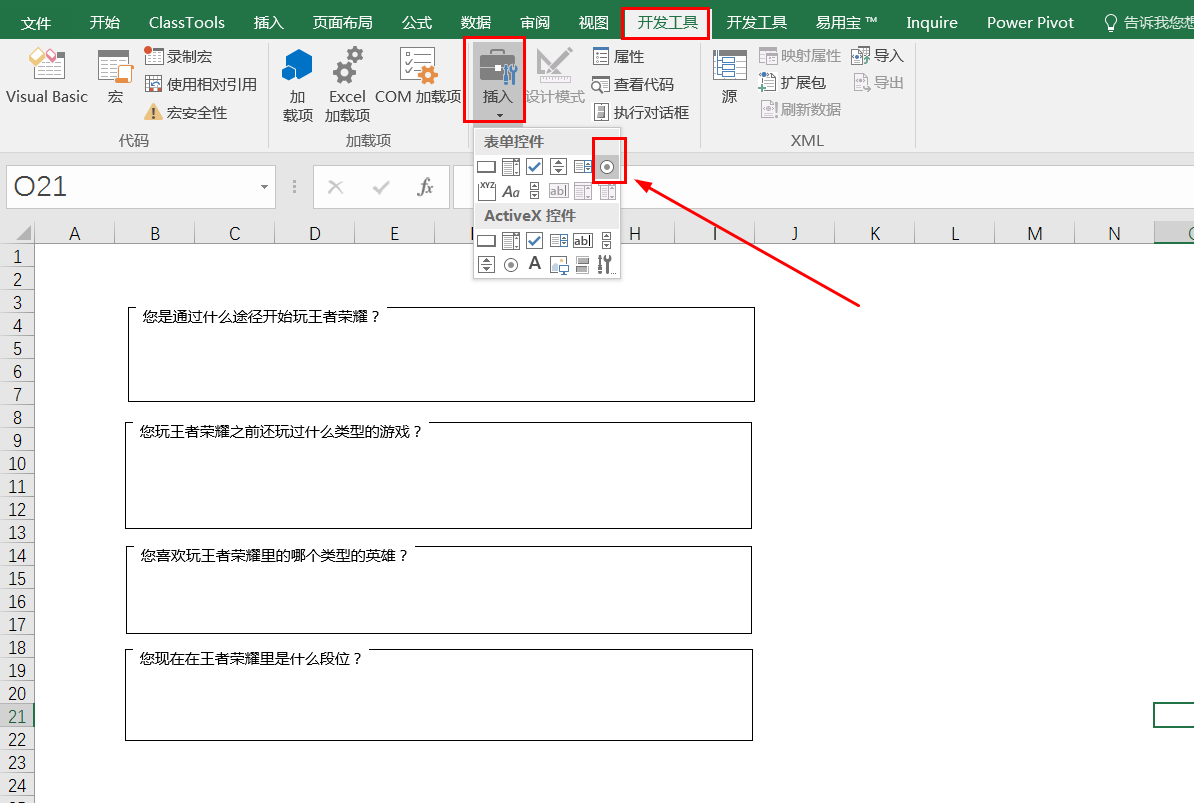Viewport: 1194px width, 803px height.
Task: Click XML 导入 import
Action: 877,56
